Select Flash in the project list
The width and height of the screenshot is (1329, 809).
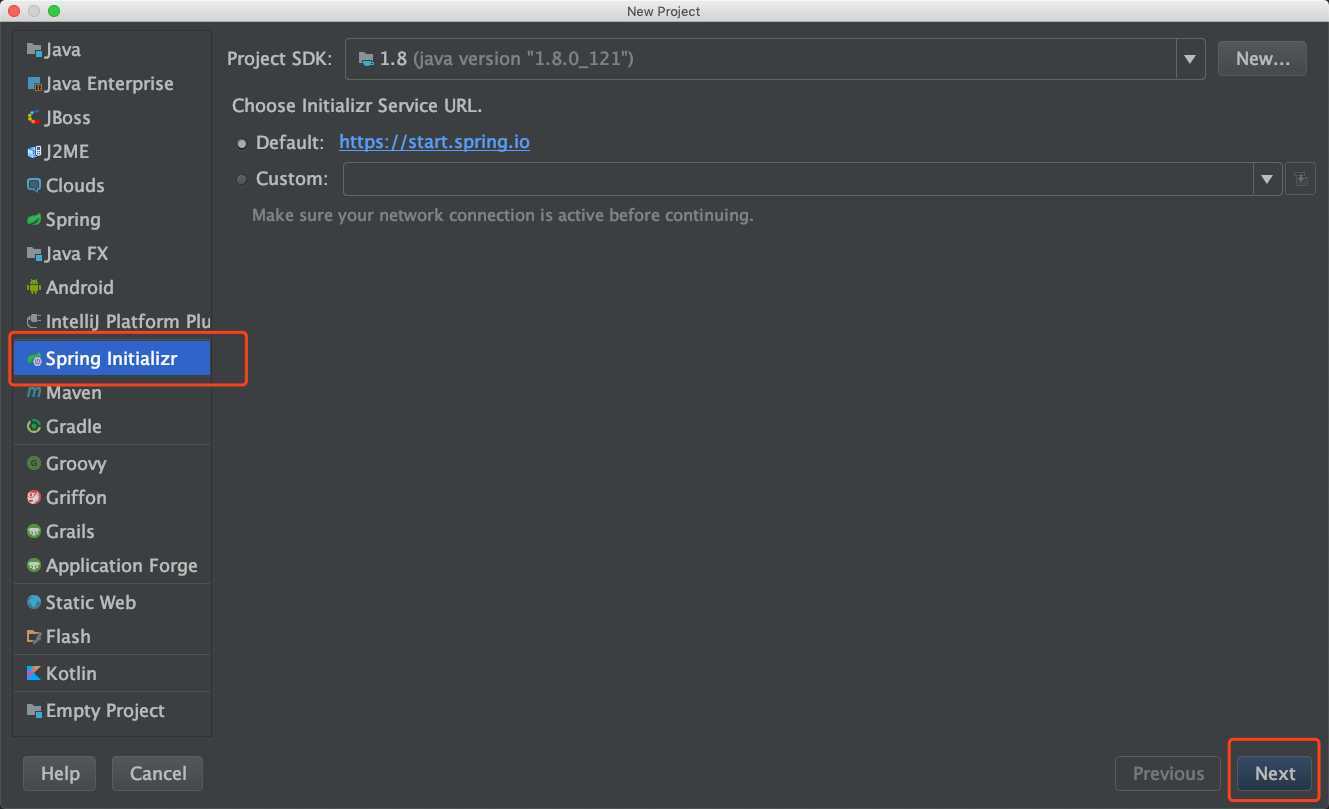click(111, 637)
